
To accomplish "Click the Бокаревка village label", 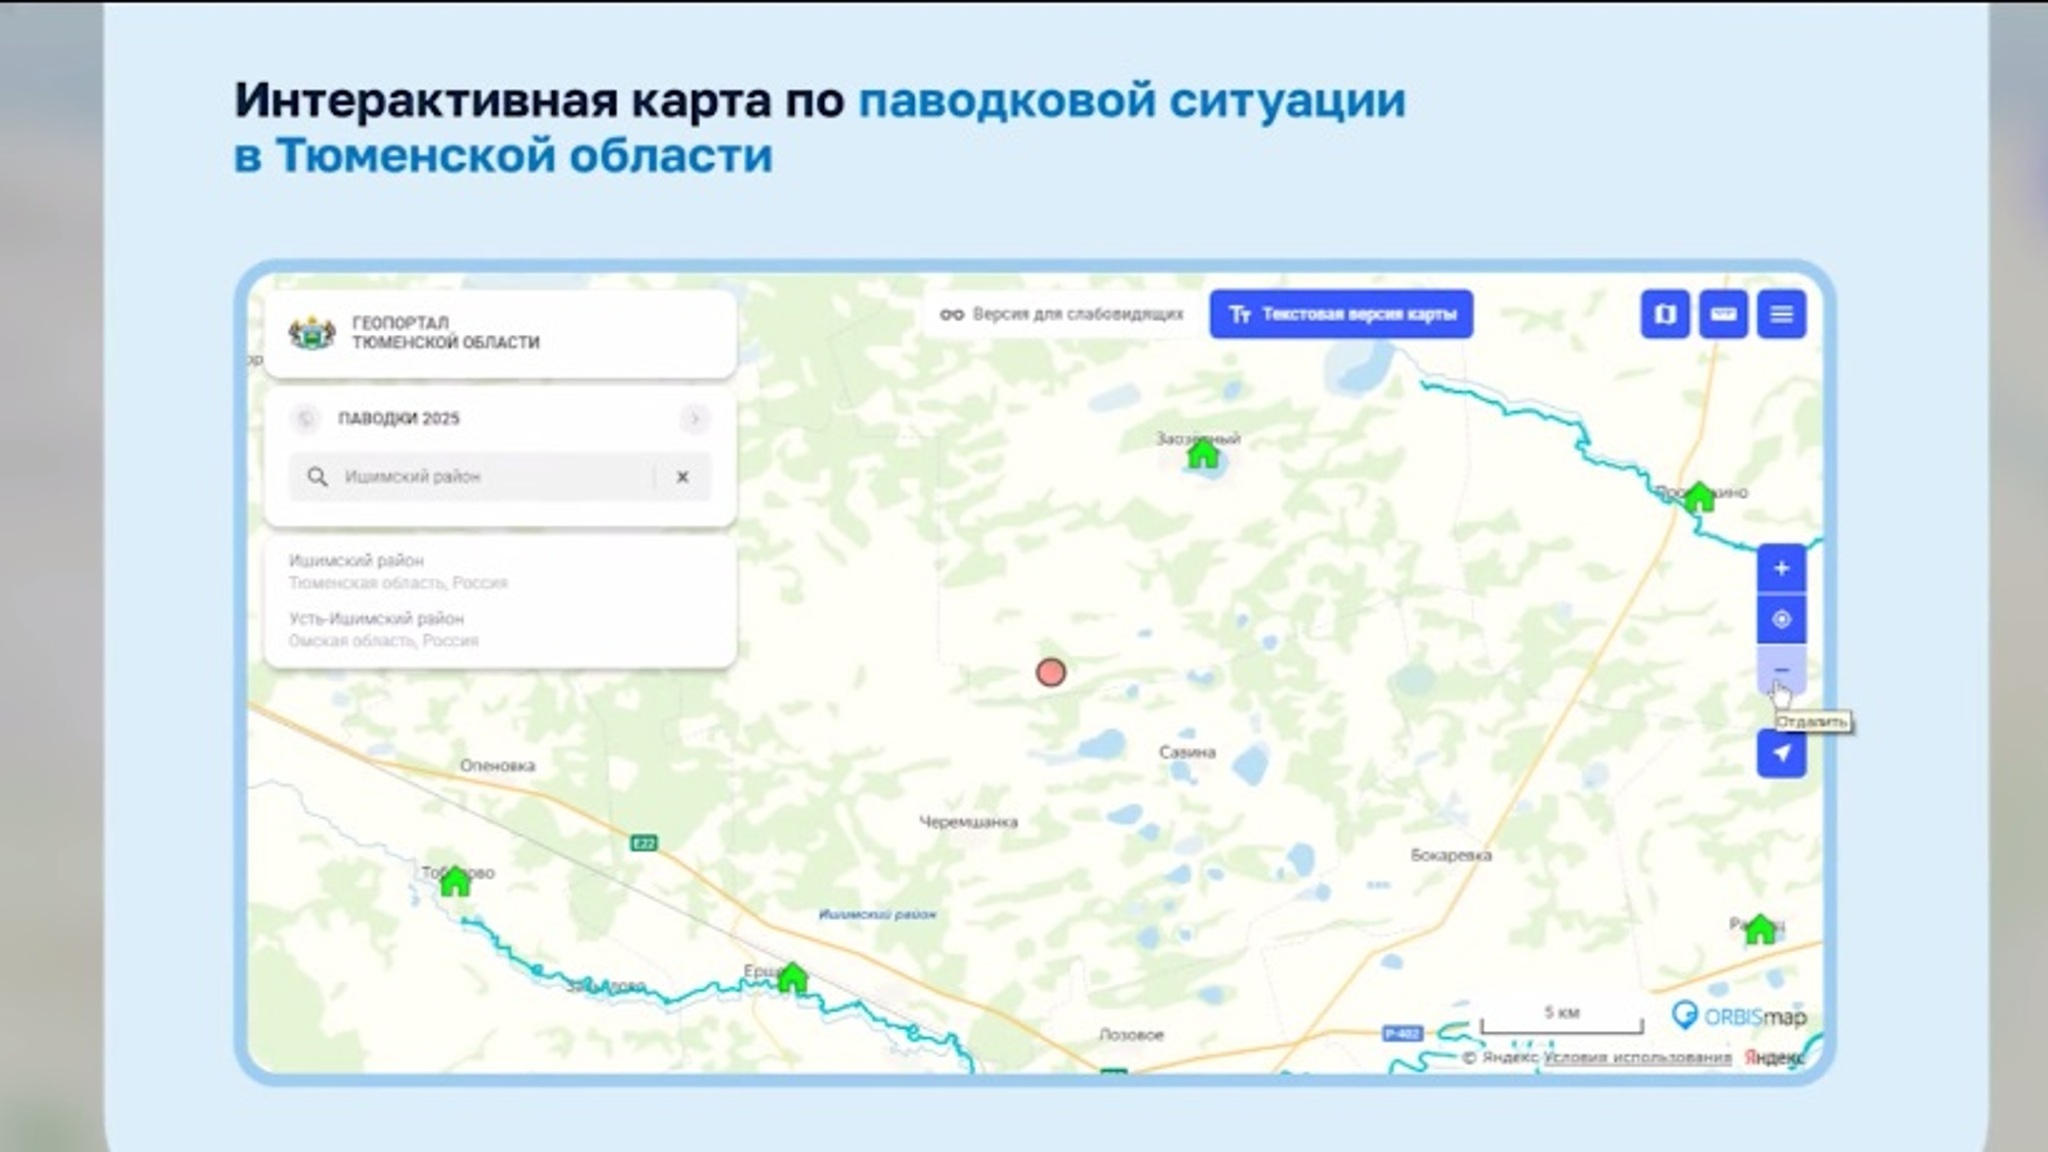I will (1451, 855).
